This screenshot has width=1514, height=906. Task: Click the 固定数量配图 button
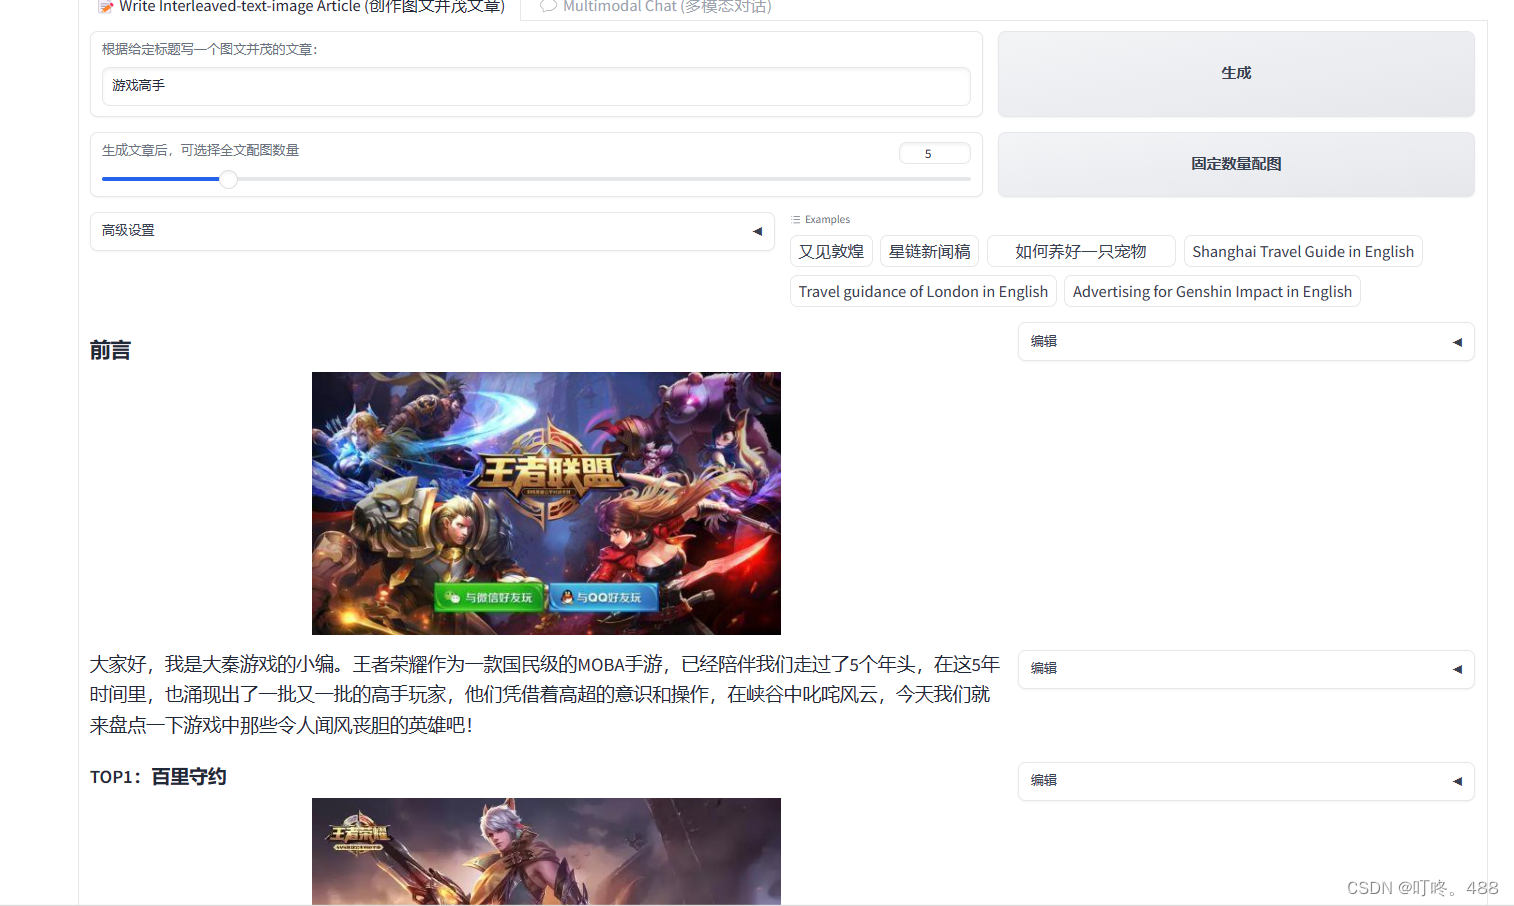click(x=1236, y=164)
